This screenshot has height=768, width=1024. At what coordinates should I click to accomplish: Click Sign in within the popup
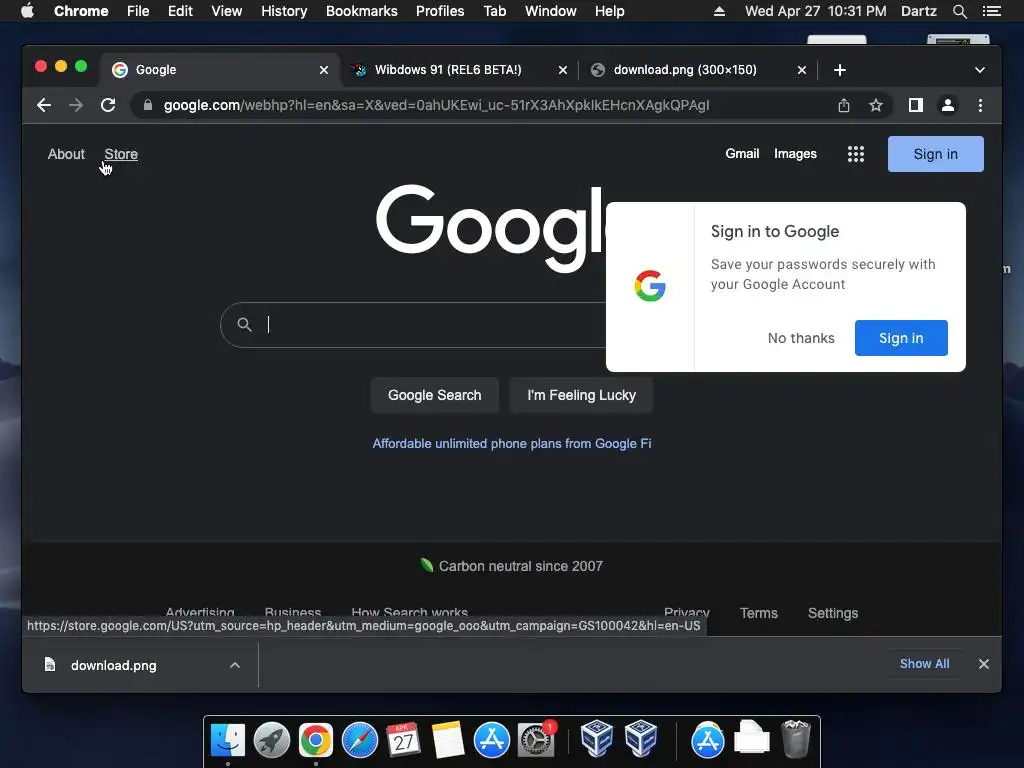(901, 338)
